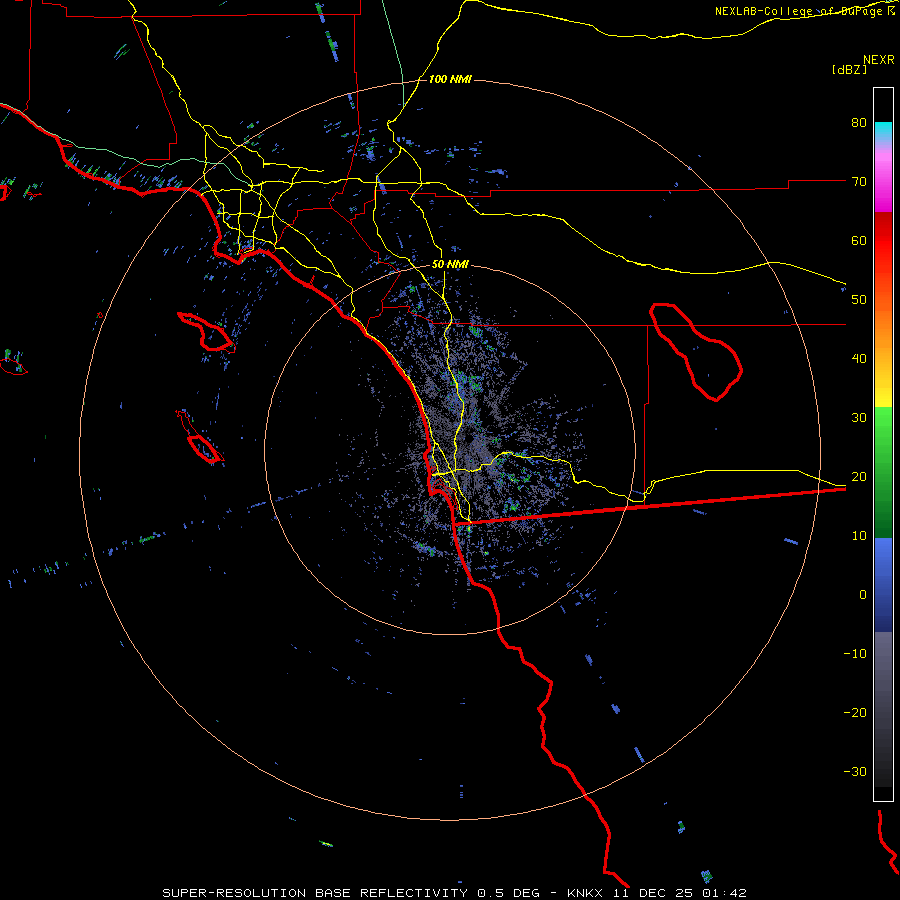Click the 20 value on the dBZ scale
This screenshot has height=900, width=900.
click(x=859, y=476)
